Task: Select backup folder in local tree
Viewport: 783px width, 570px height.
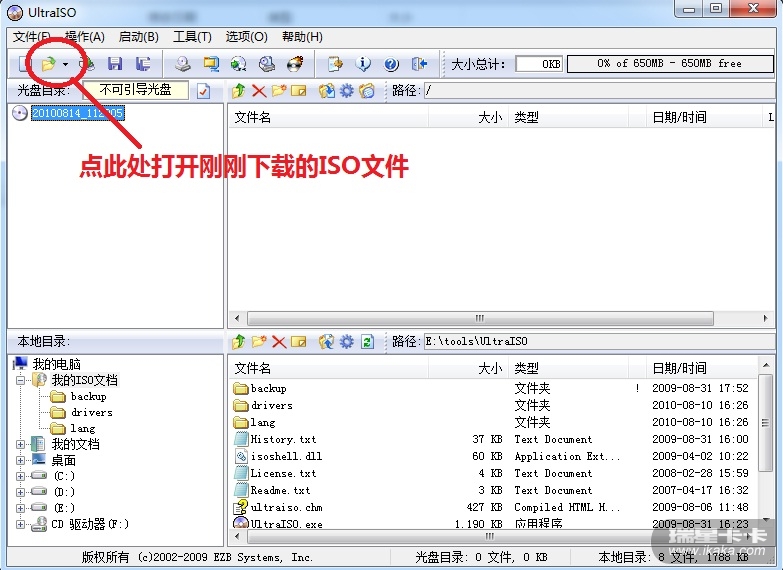Action: [x=88, y=397]
